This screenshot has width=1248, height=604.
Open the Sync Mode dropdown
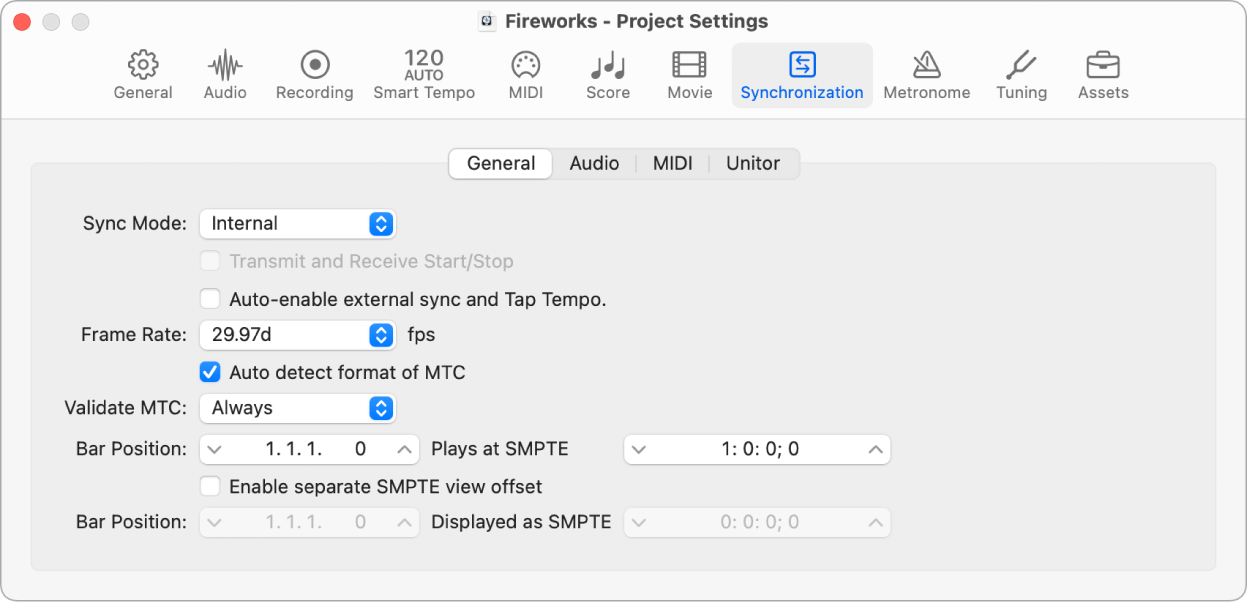coord(297,224)
